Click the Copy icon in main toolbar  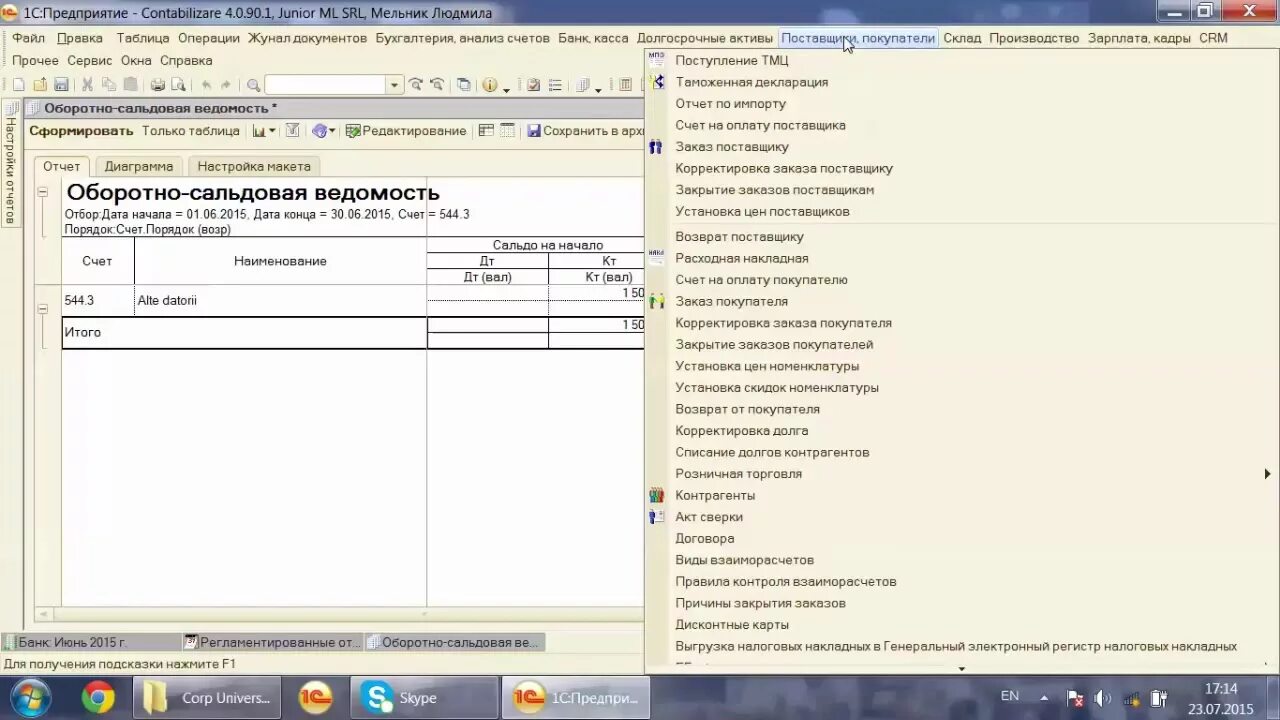(108, 85)
